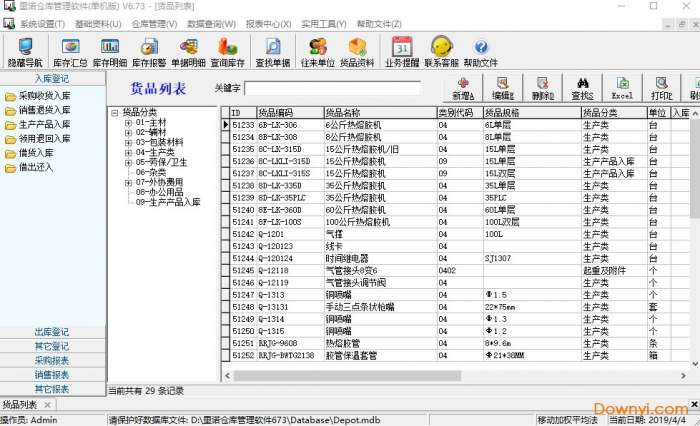This screenshot has width=700, height=426.
Task: Open 采购收货入库 folder
Action: pyautogui.click(x=38, y=96)
